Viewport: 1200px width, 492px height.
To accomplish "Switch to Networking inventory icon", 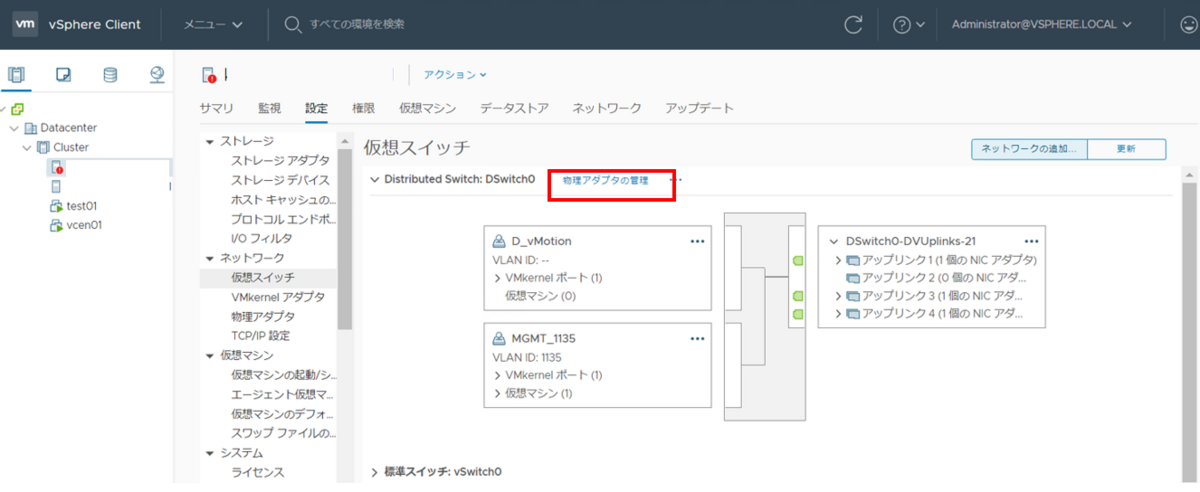I will pyautogui.click(x=157, y=75).
